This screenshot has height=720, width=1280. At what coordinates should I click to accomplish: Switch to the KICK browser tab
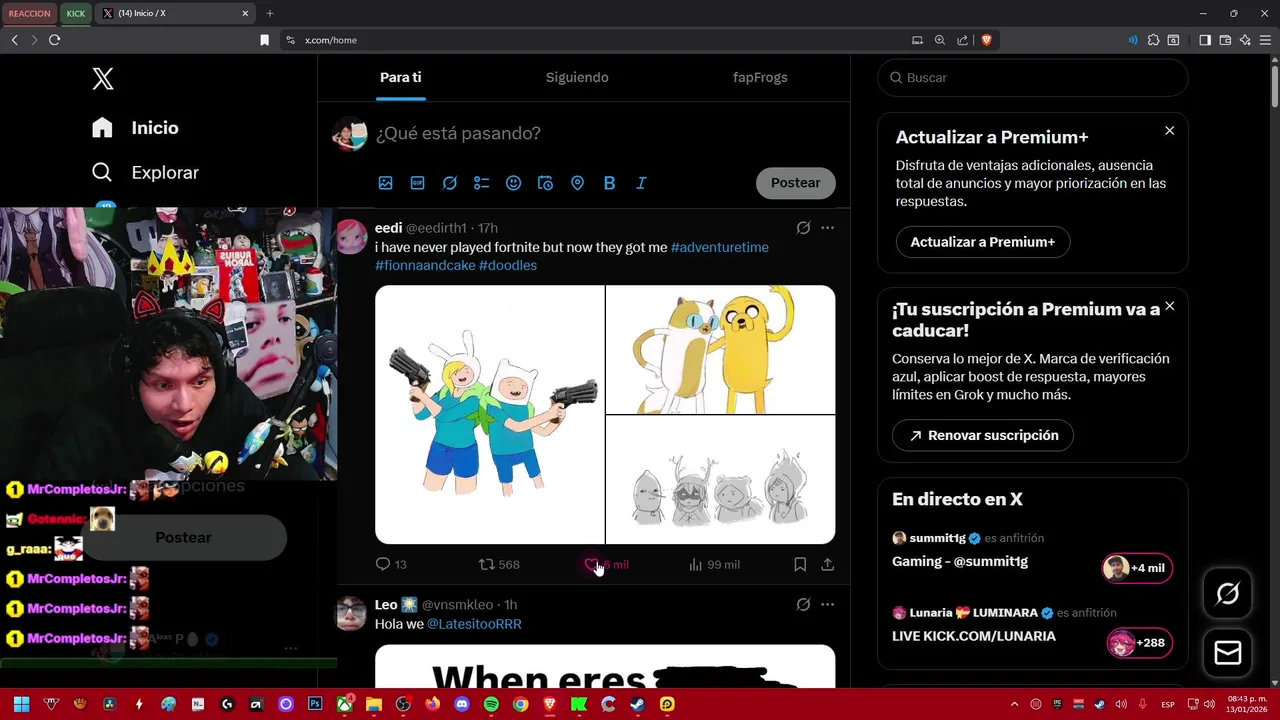coord(76,13)
